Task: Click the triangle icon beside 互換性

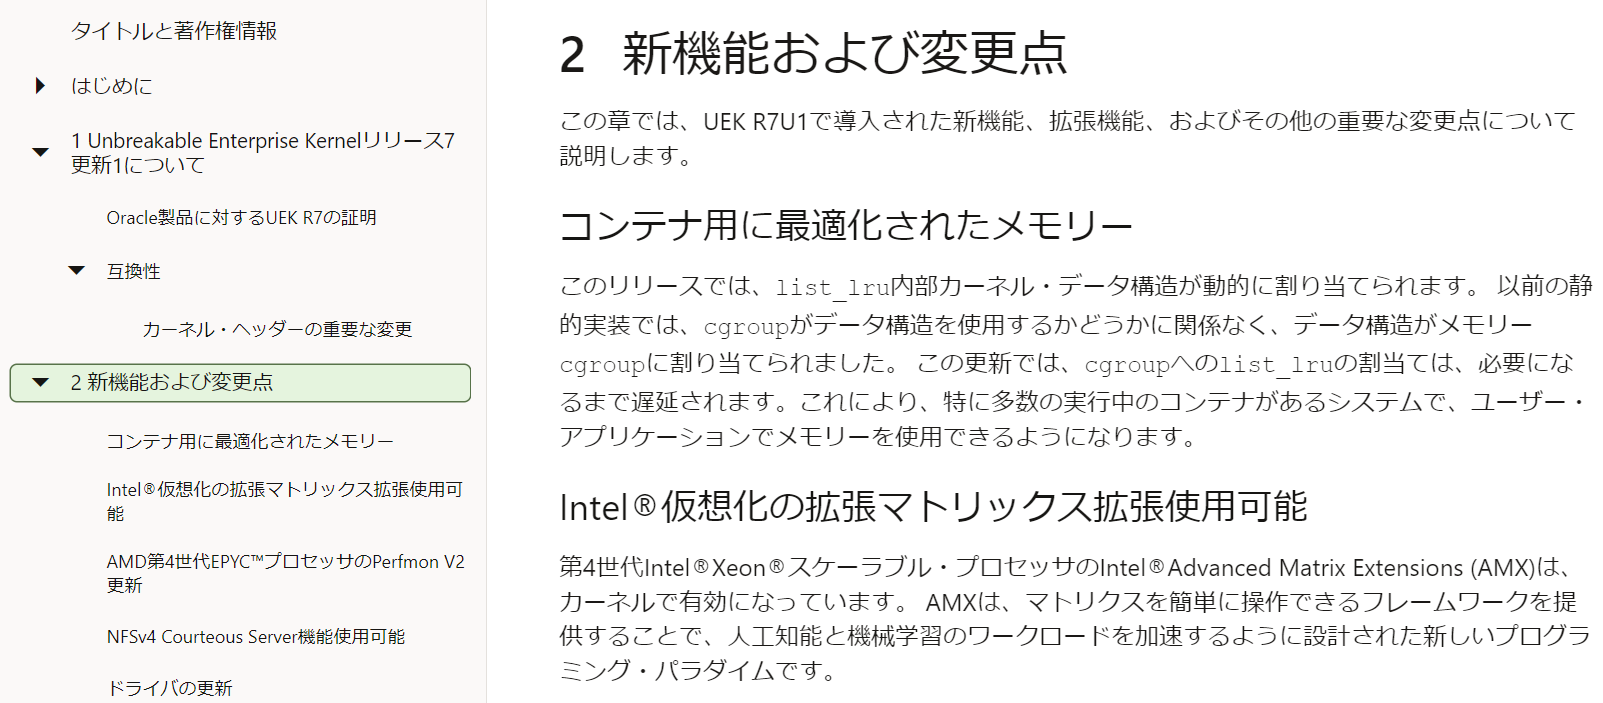Action: click(x=75, y=269)
